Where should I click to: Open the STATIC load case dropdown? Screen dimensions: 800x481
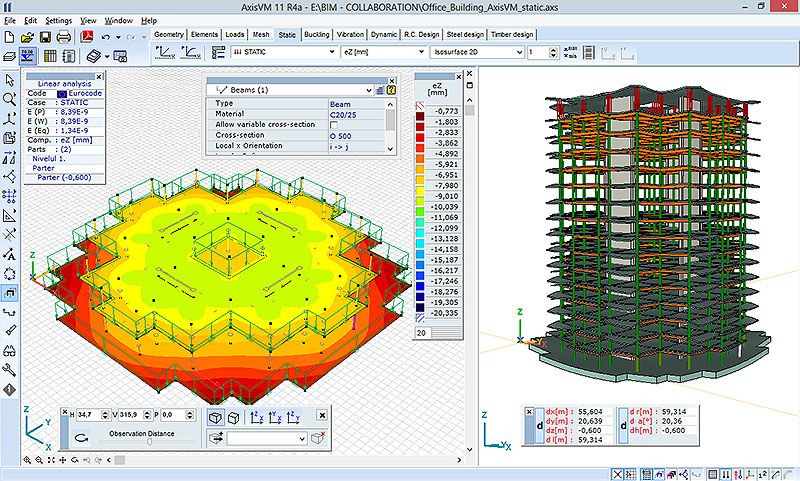pyautogui.click(x=332, y=52)
